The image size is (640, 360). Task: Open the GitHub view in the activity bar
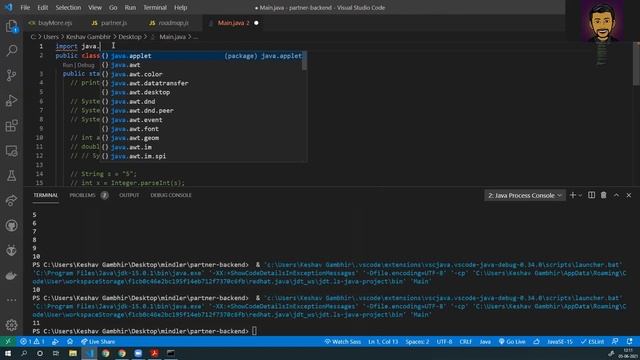click(x=11, y=226)
